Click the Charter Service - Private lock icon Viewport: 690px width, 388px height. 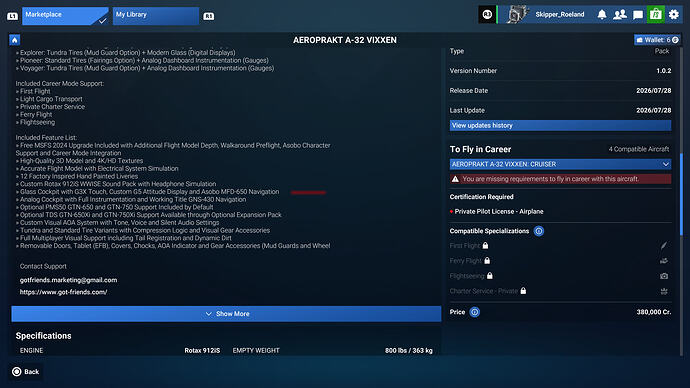click(x=523, y=291)
